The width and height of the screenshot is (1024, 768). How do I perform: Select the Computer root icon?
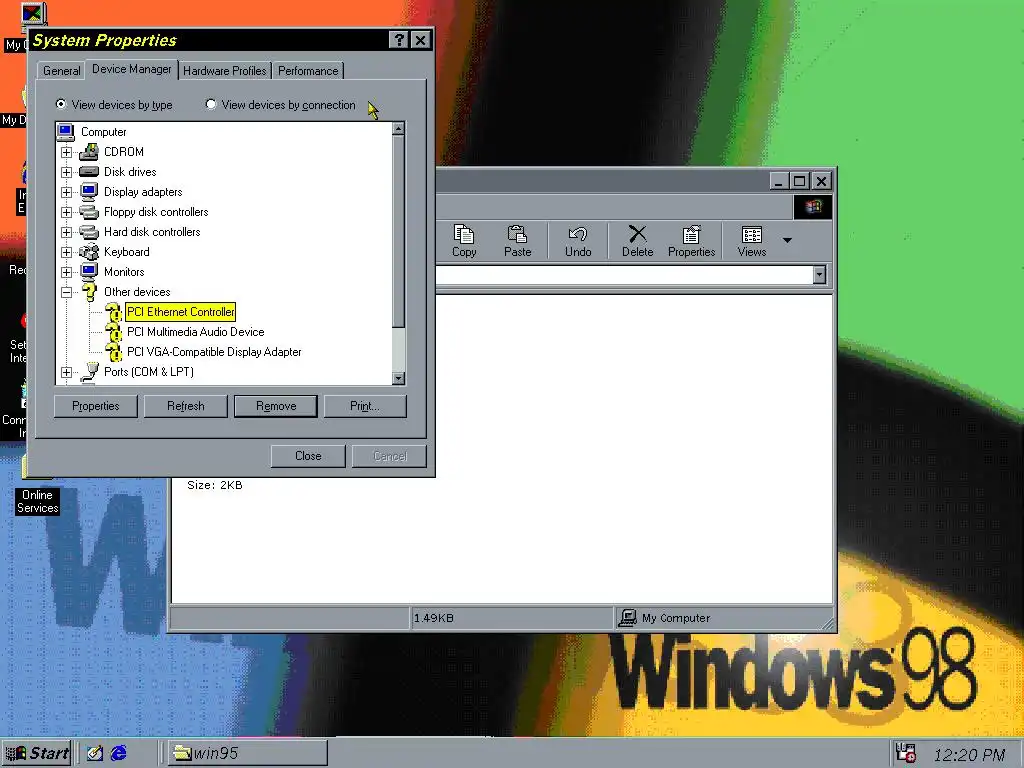[65, 132]
